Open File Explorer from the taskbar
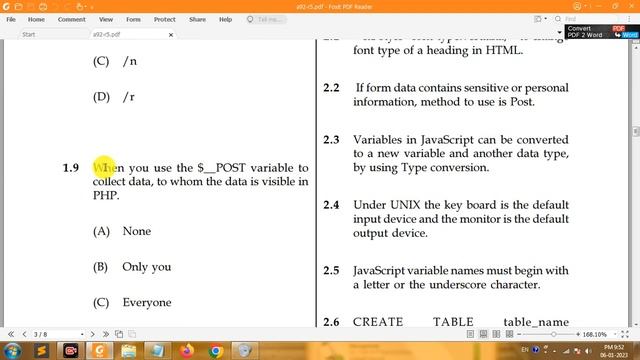The height and width of the screenshot is (360, 640). click(128, 351)
